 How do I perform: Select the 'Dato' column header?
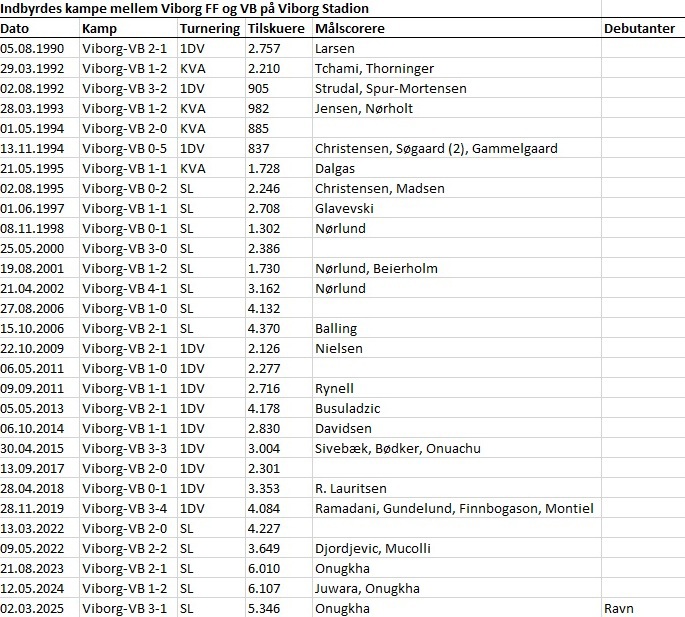click(x=15, y=28)
